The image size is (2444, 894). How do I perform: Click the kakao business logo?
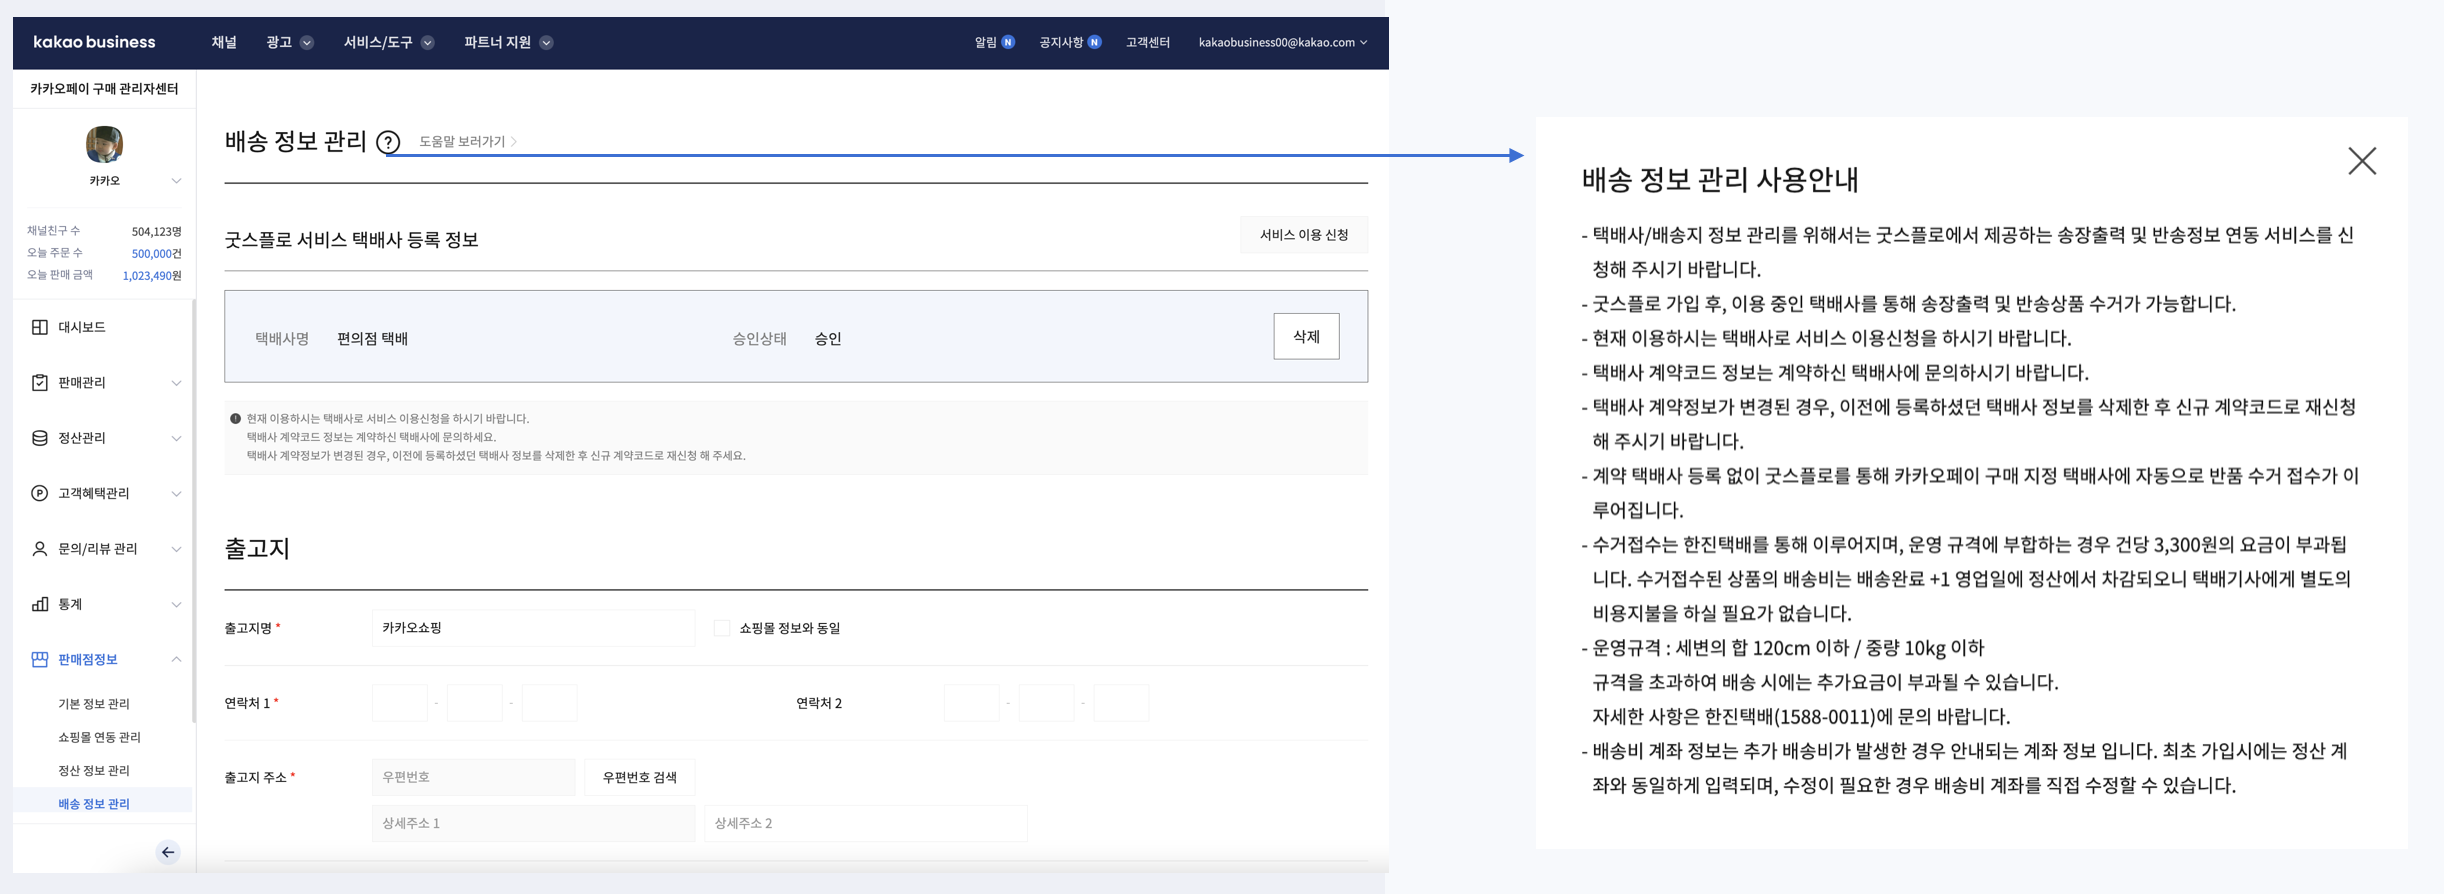(95, 42)
